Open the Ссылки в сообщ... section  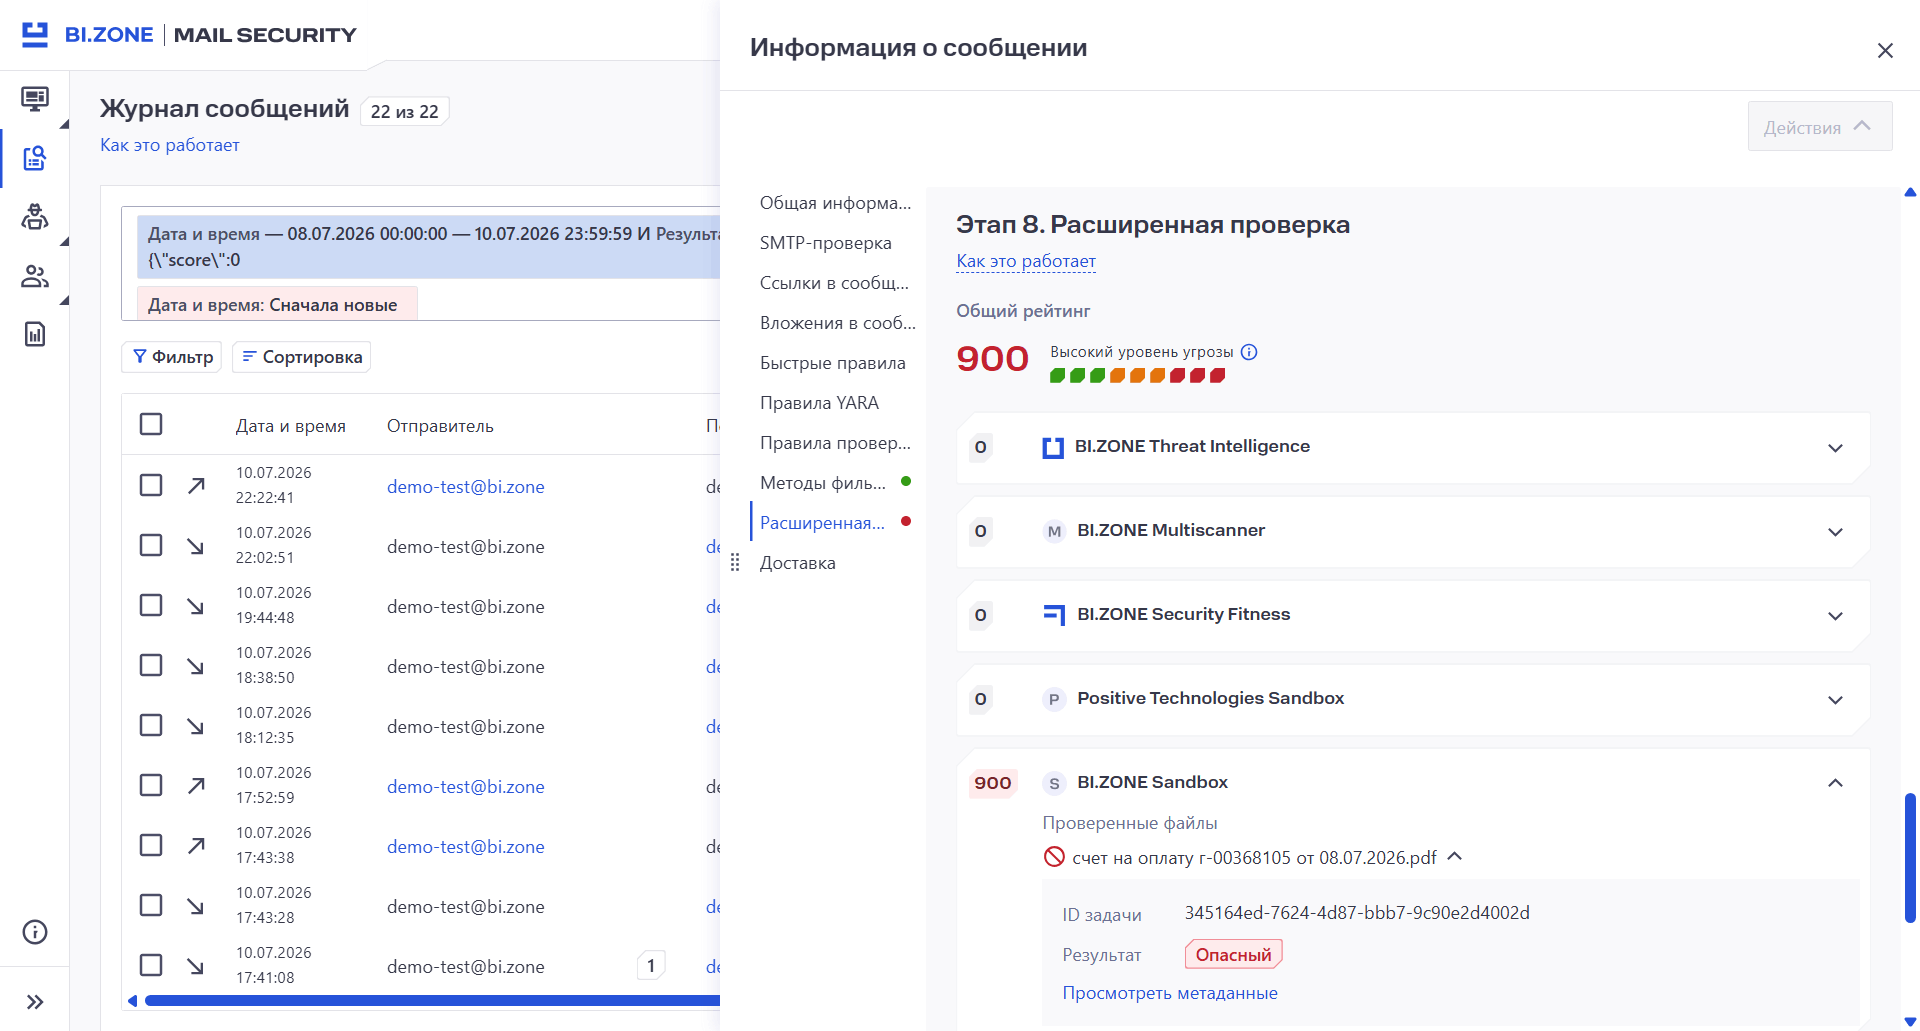[834, 283]
